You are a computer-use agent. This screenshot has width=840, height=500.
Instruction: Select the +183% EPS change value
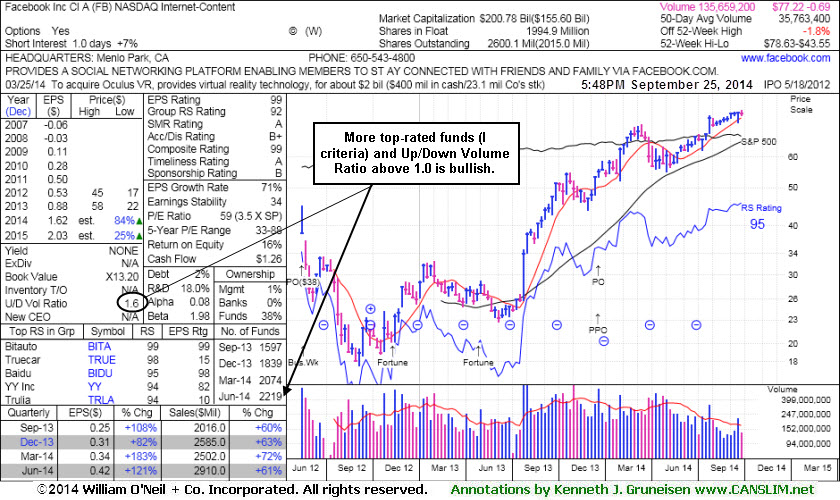coord(141,457)
